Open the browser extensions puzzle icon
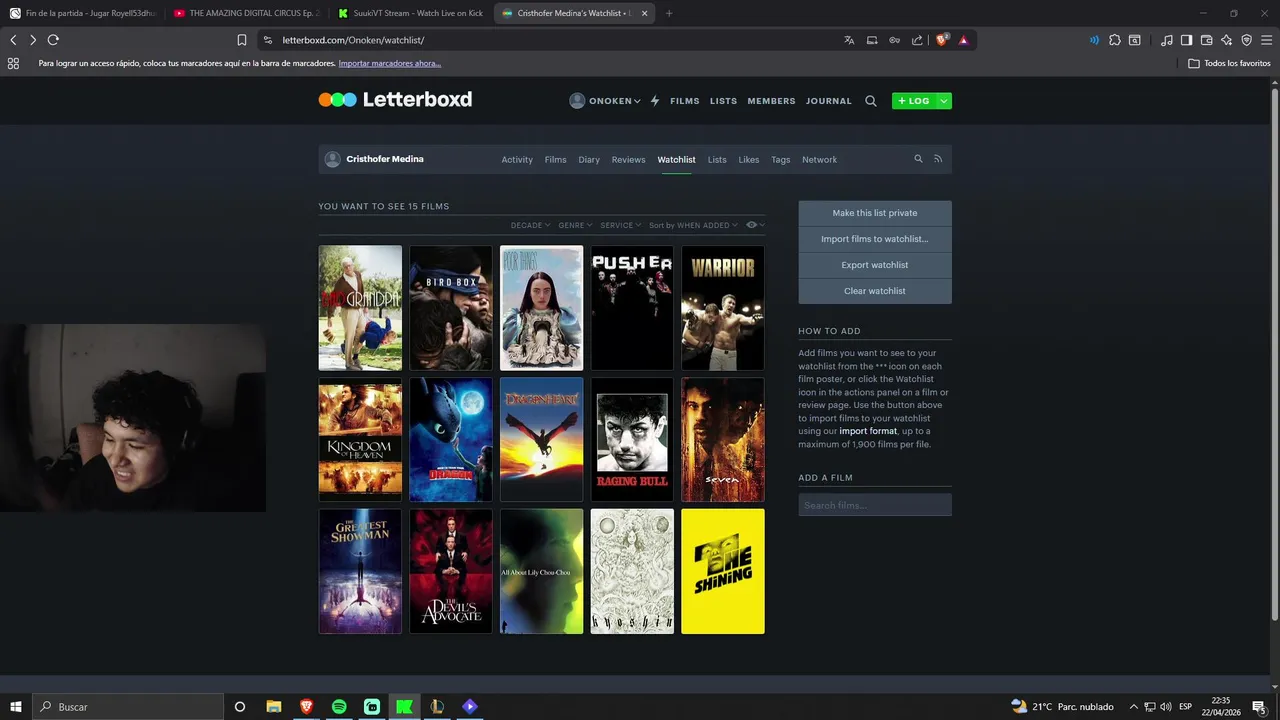1280x720 pixels. point(1115,40)
